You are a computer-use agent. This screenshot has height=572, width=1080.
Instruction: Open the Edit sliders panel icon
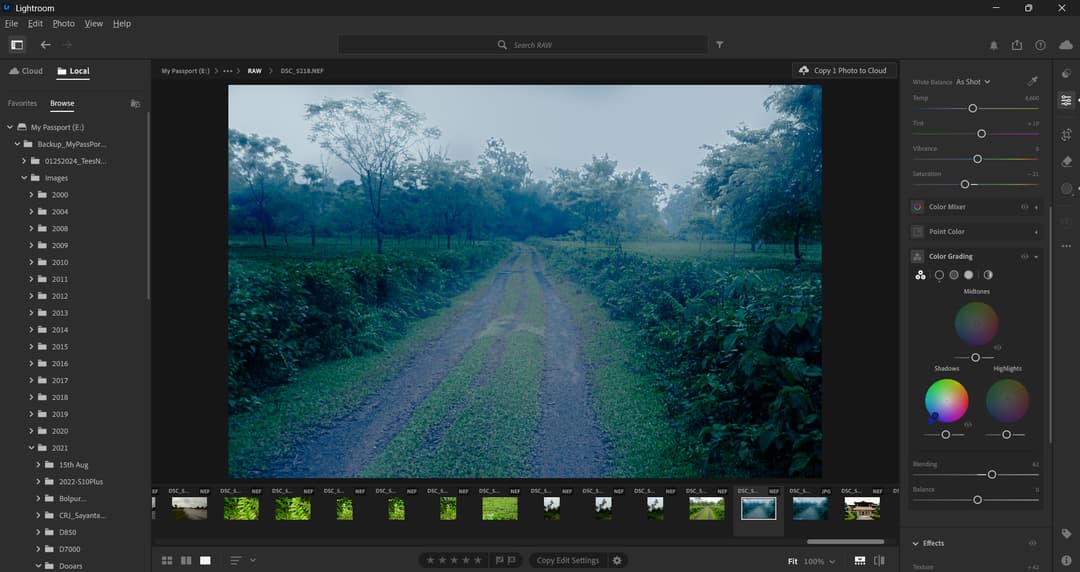[x=1066, y=101]
